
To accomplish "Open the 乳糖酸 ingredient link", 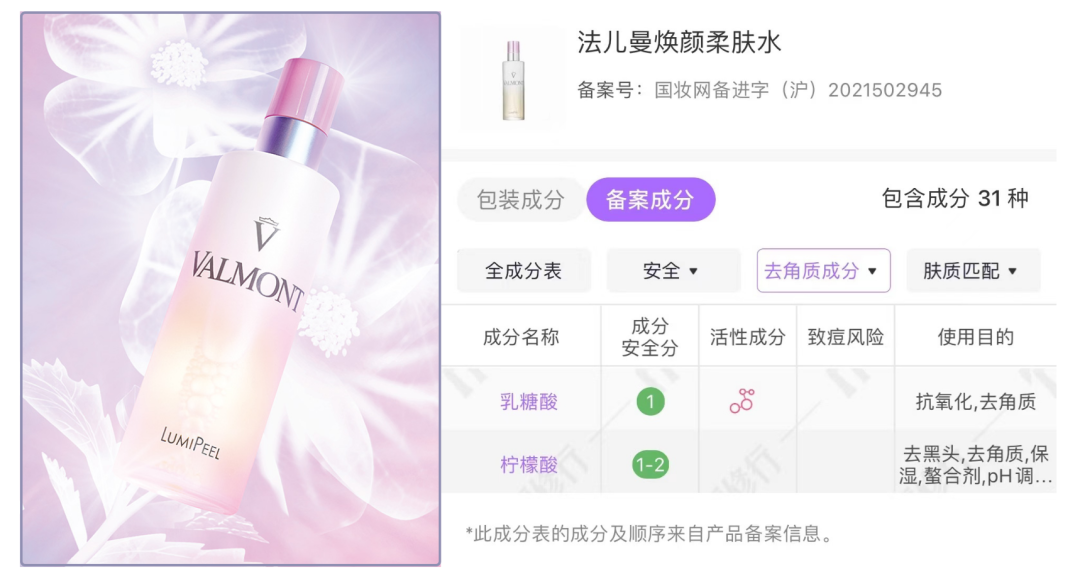I will click(528, 401).
